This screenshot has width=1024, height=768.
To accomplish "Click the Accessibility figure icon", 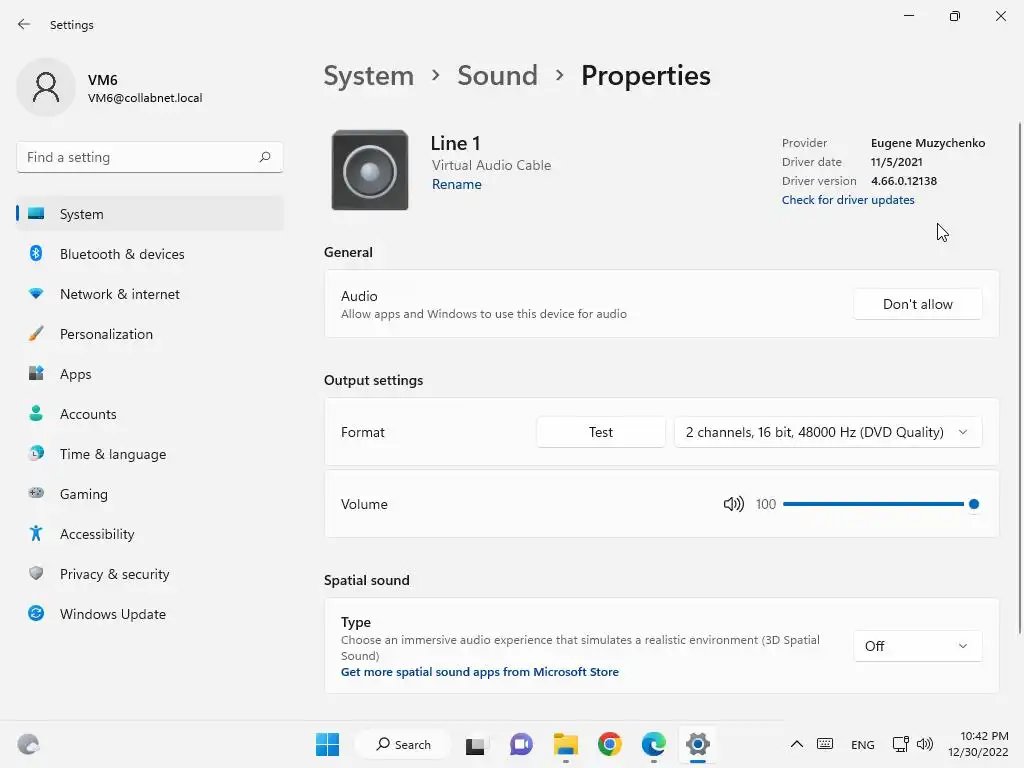I will tap(36, 534).
